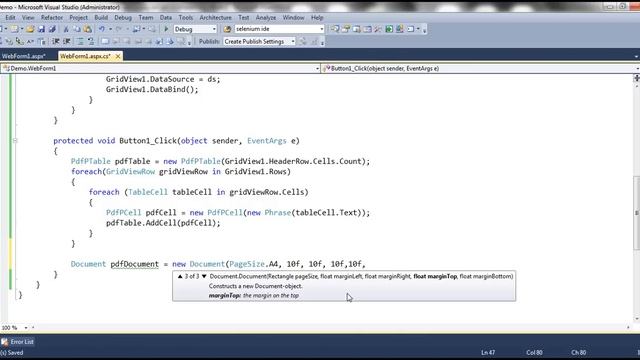Open the Build menu
Screen dimensions: 640x360
point(101,18)
